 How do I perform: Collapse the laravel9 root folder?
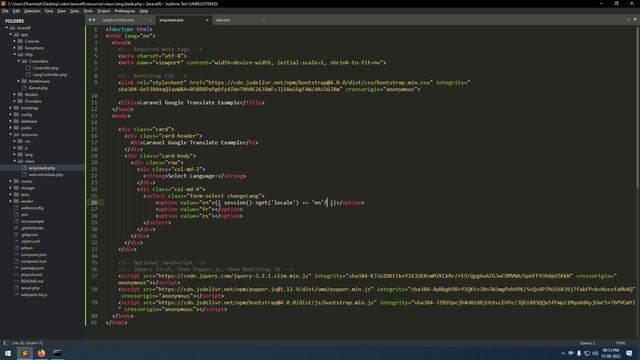(7, 28)
